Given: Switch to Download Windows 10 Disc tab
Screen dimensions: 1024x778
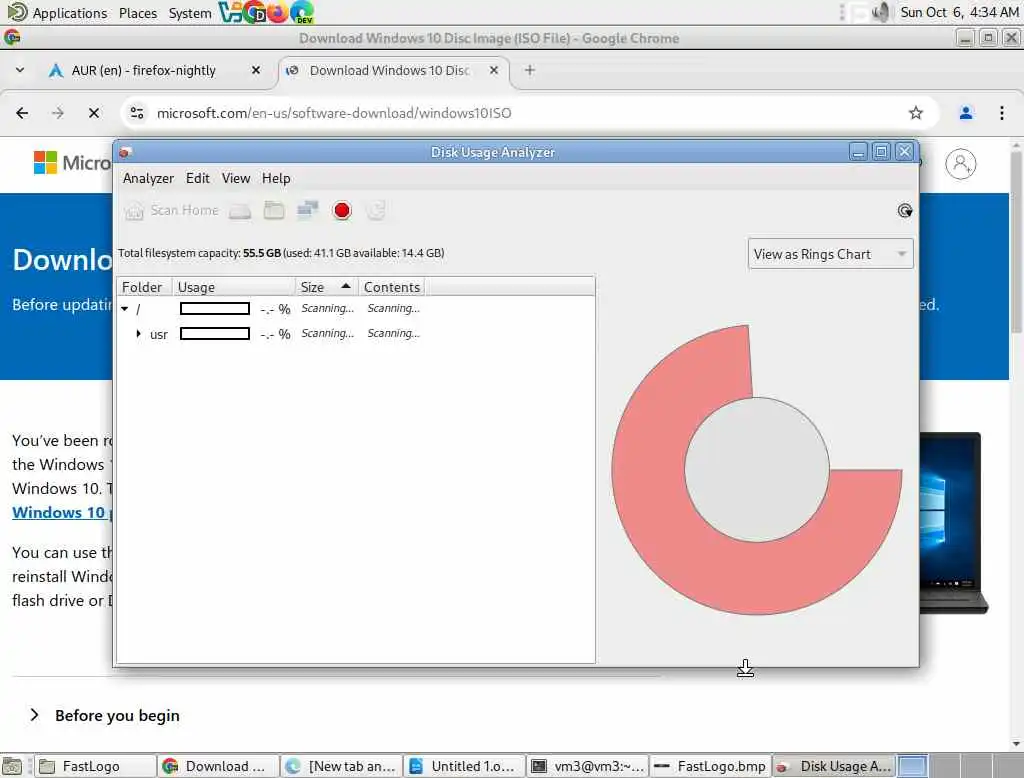Looking at the screenshot, I should click(392, 71).
